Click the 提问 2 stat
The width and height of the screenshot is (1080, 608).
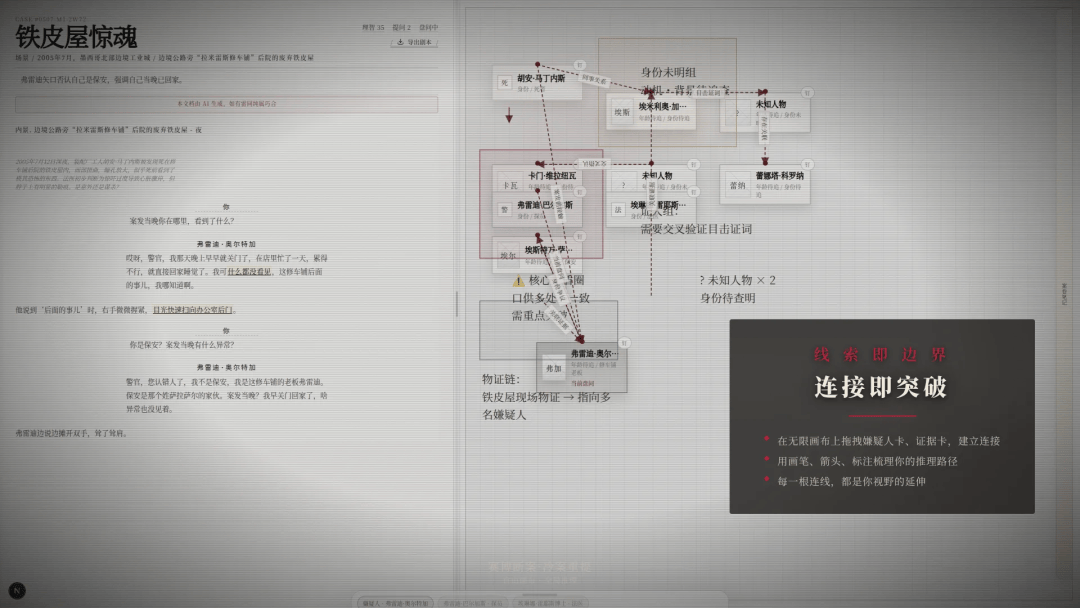[x=402, y=28]
